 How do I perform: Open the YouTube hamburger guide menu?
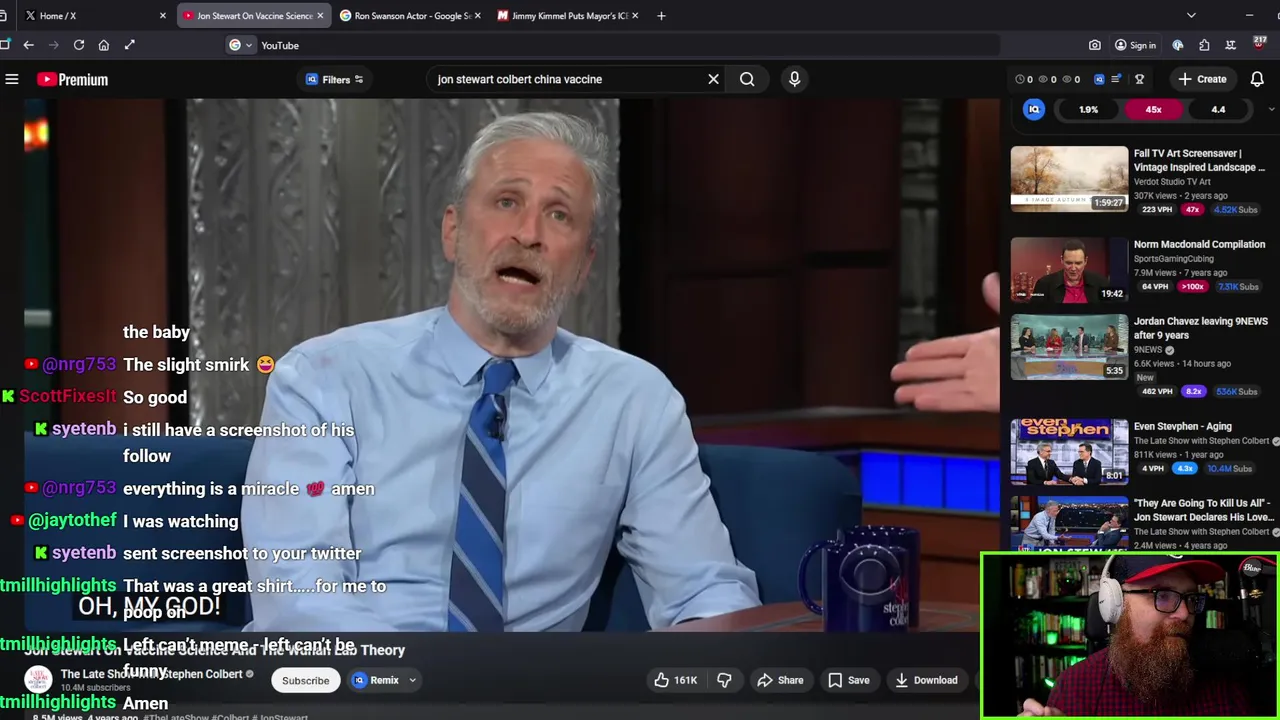pos(12,79)
